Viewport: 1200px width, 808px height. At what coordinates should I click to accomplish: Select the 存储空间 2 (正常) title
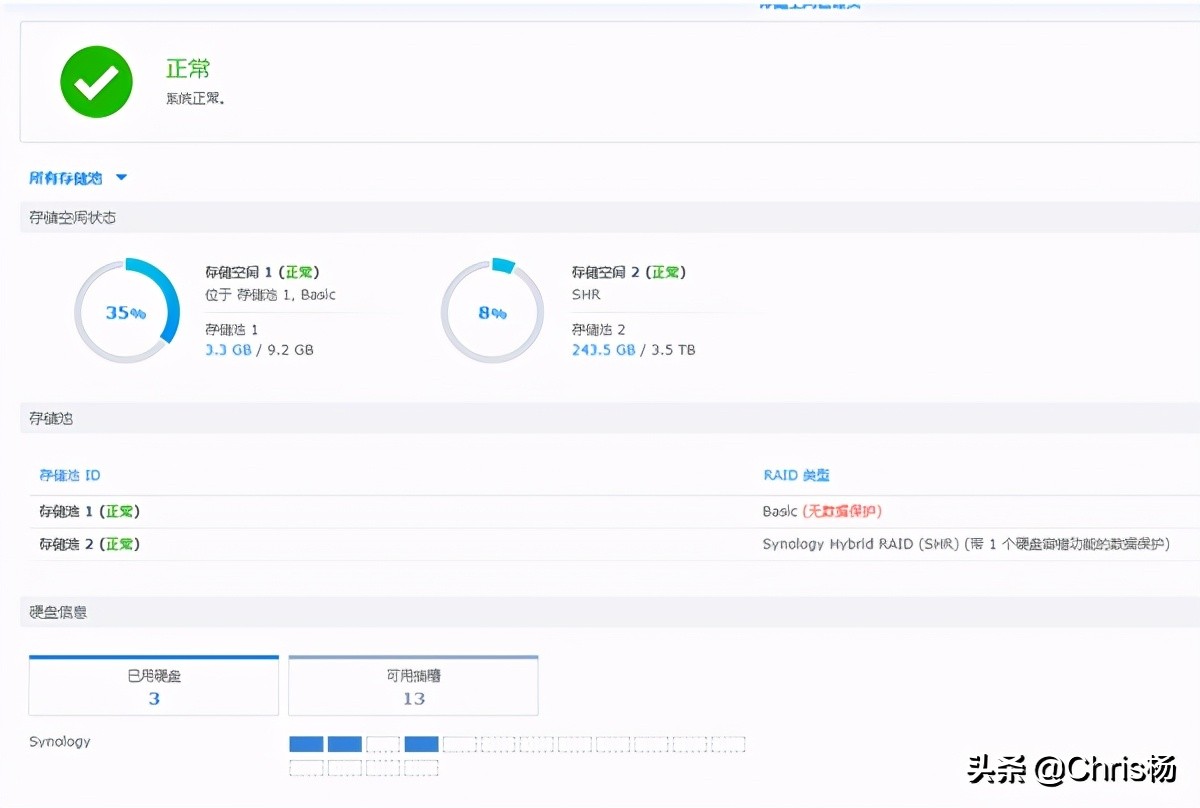click(x=629, y=272)
